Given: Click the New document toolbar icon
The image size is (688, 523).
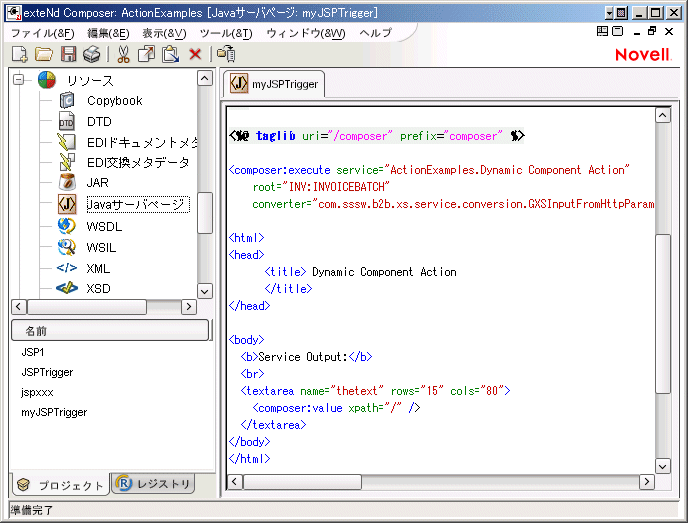Looking at the screenshot, I should (19, 54).
